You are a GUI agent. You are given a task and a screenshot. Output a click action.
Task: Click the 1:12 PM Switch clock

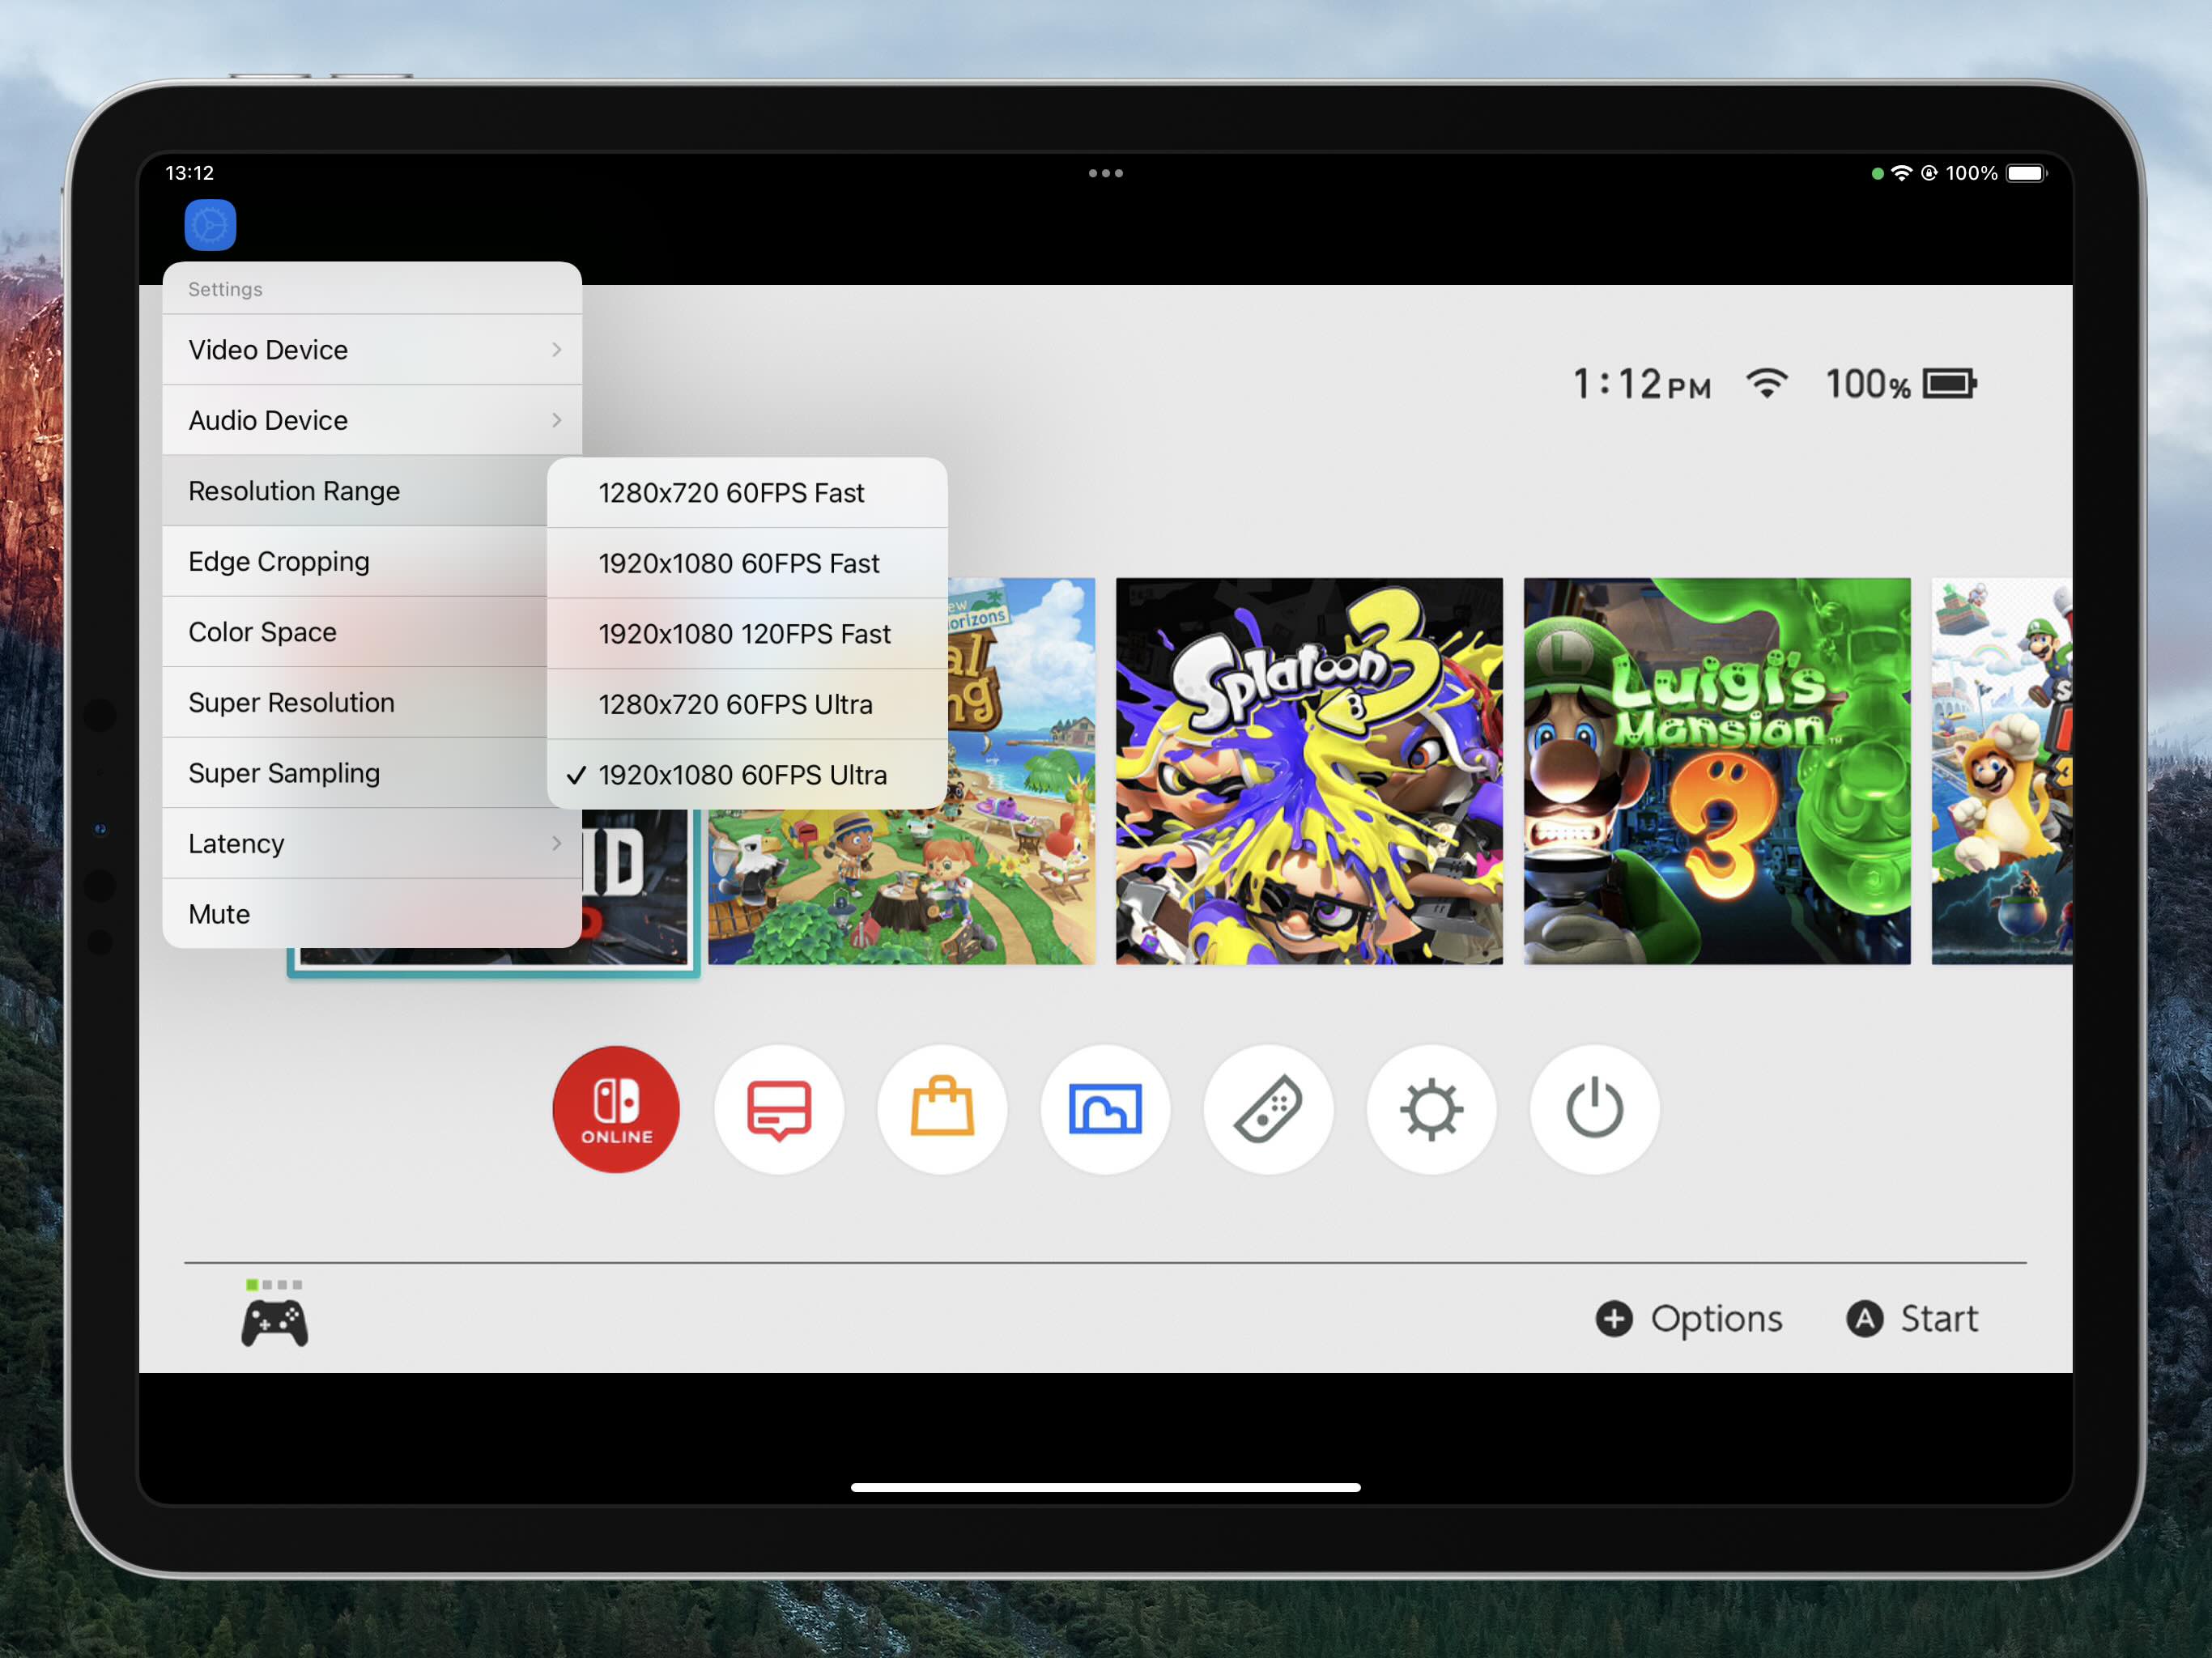[x=1641, y=384]
